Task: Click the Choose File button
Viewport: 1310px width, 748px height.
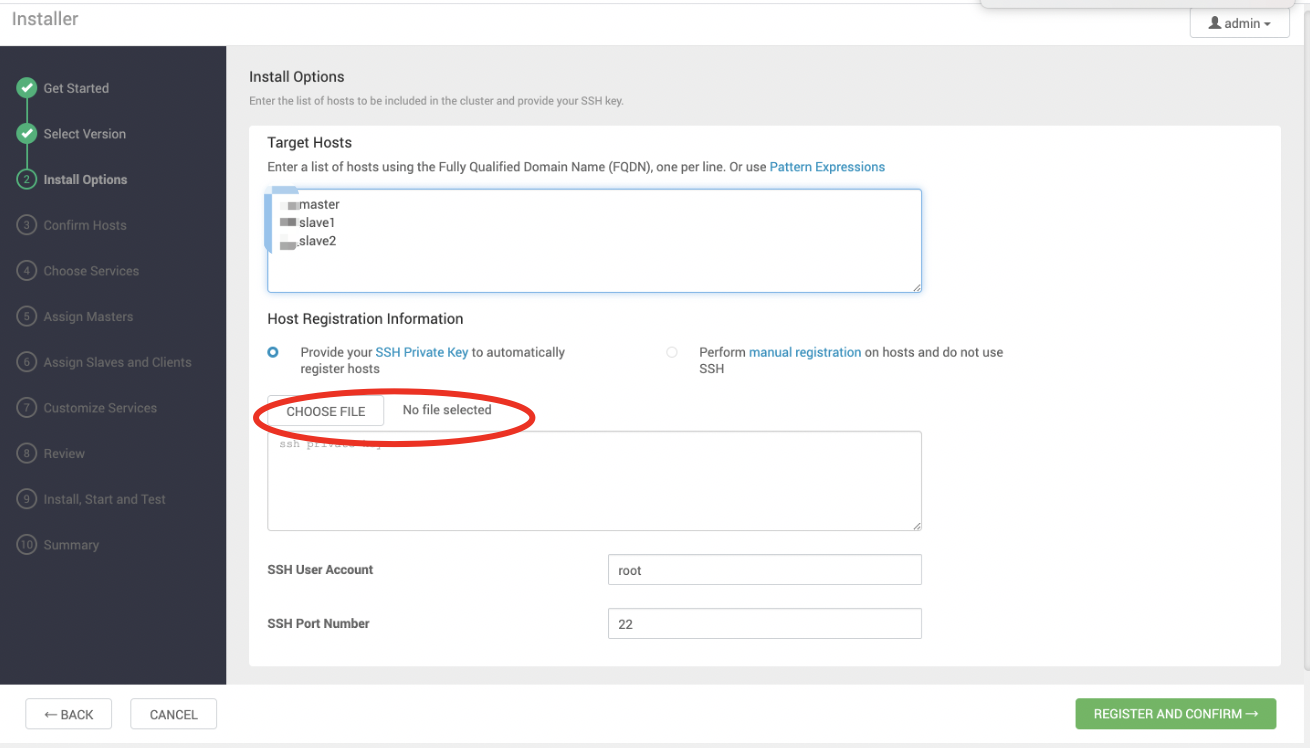Action: [x=326, y=411]
